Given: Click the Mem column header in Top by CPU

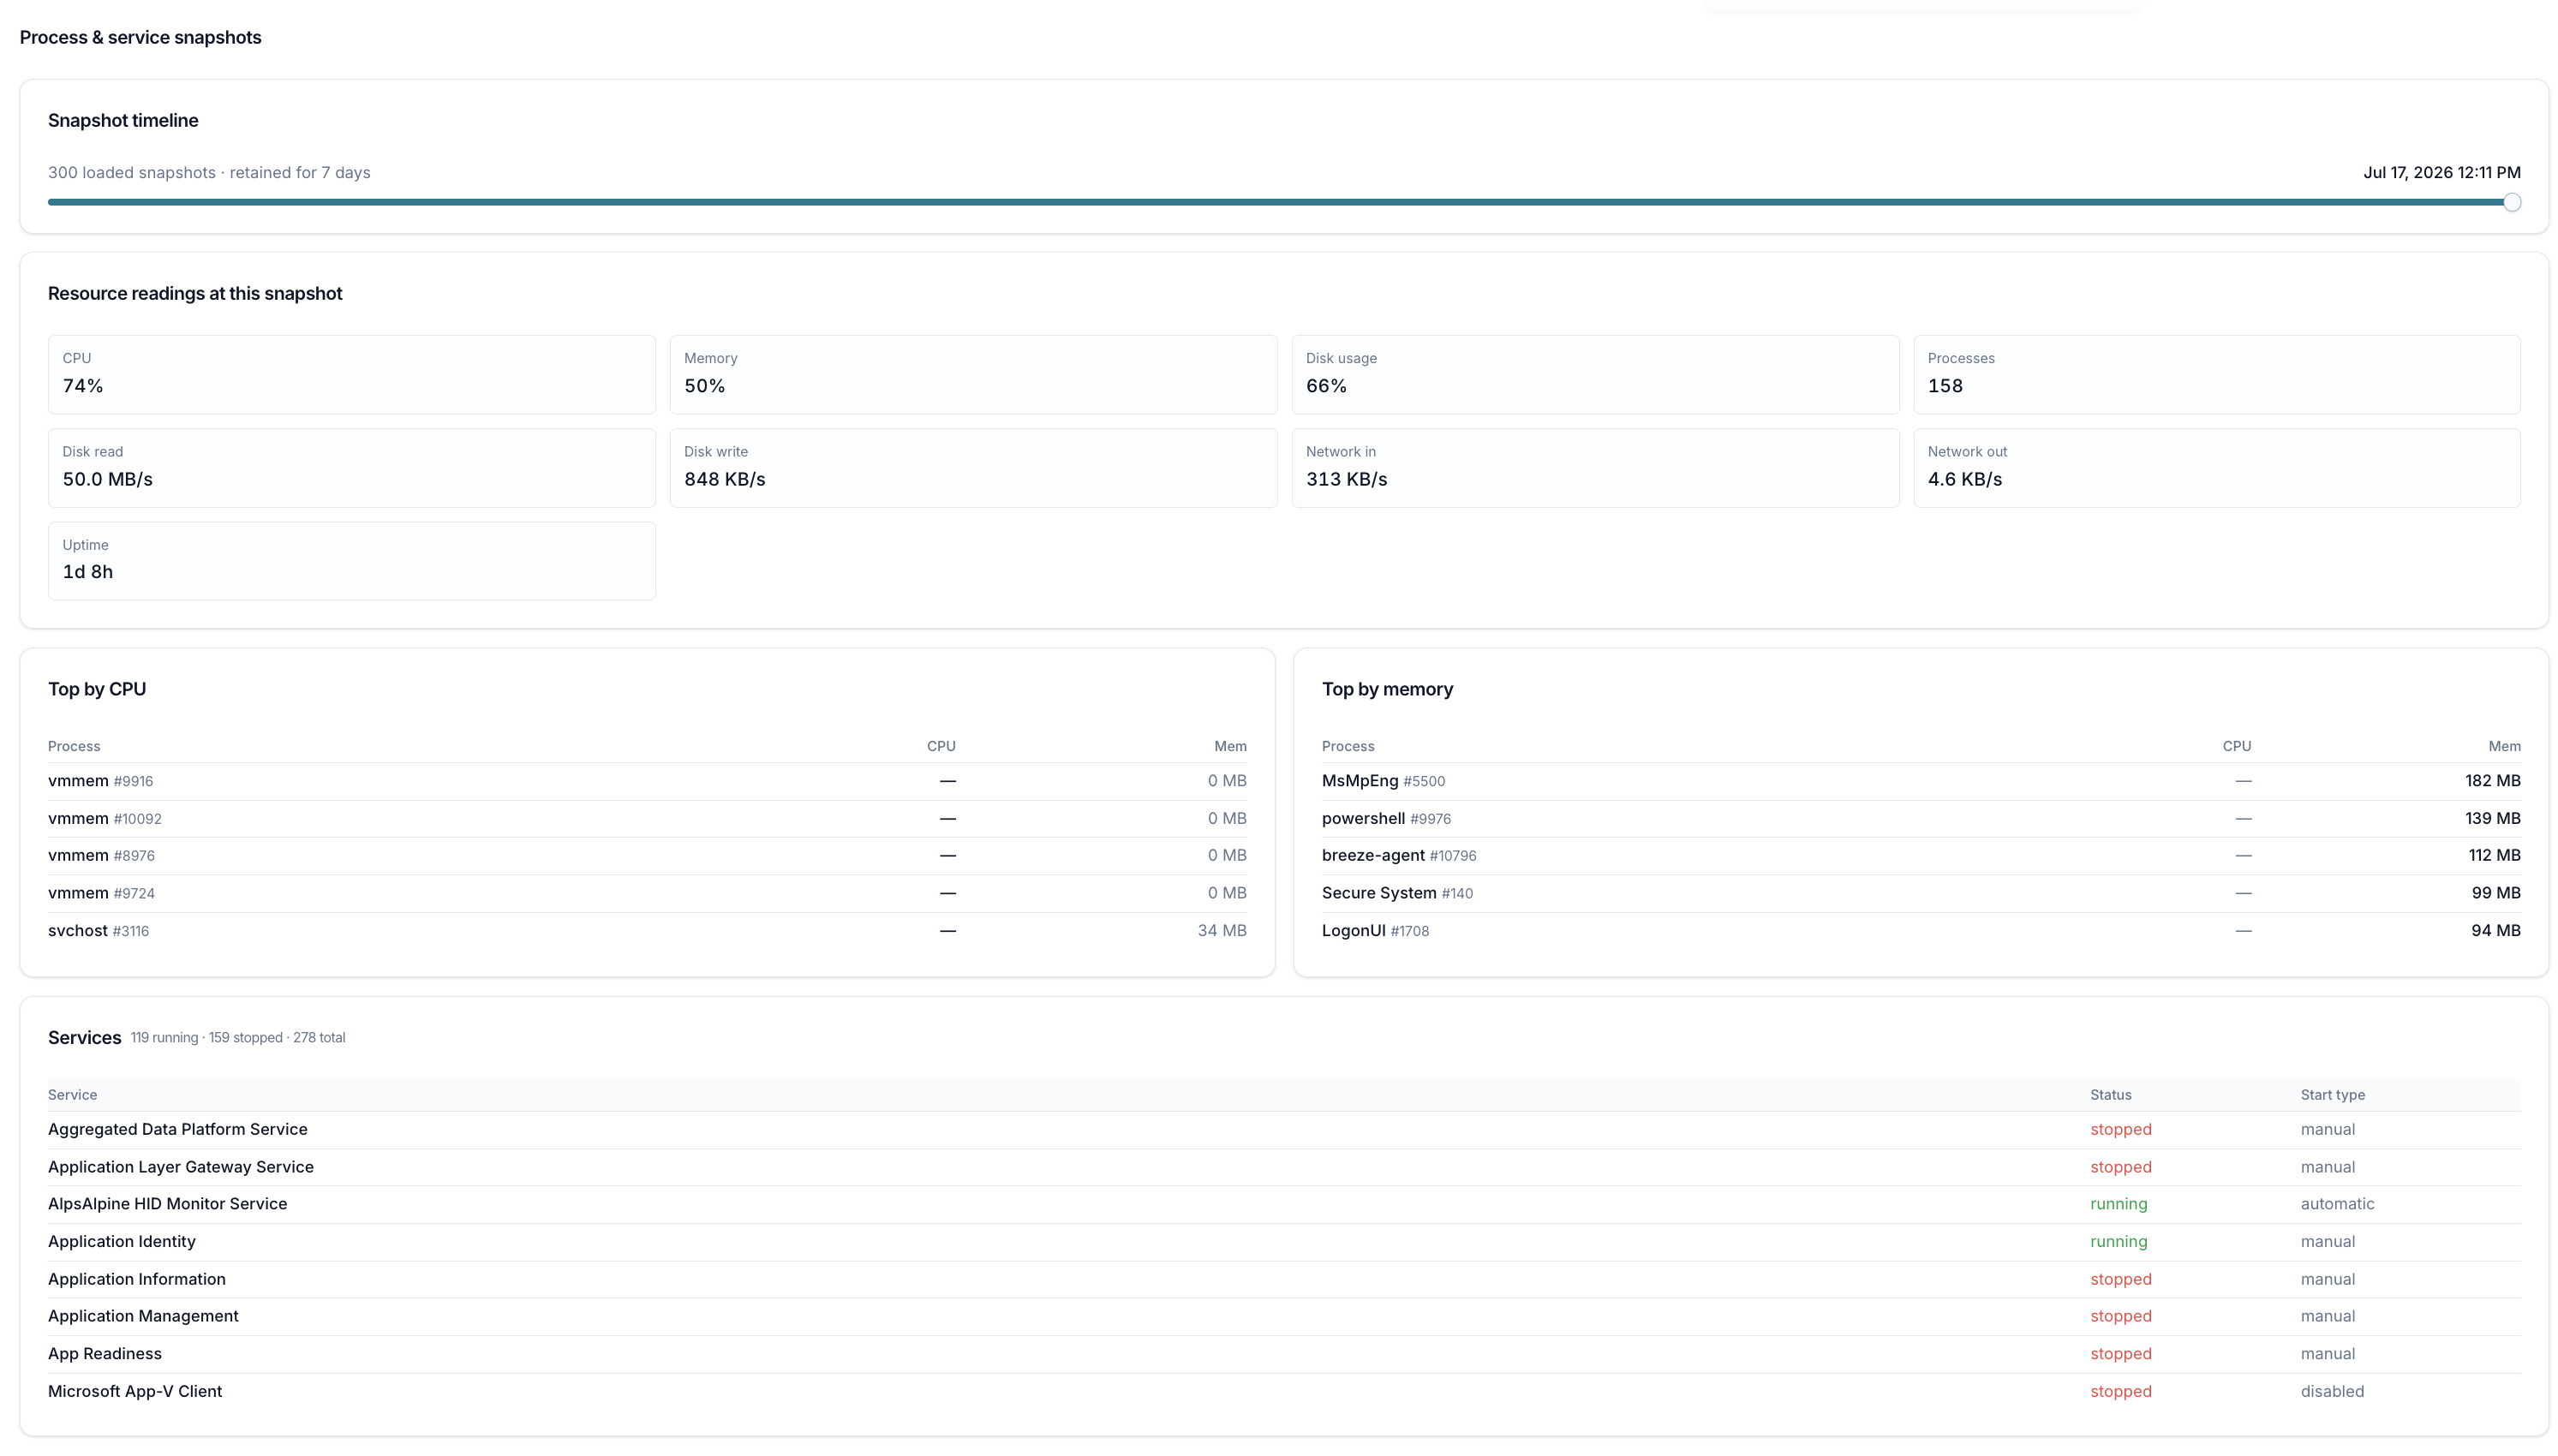Looking at the screenshot, I should [1230, 747].
